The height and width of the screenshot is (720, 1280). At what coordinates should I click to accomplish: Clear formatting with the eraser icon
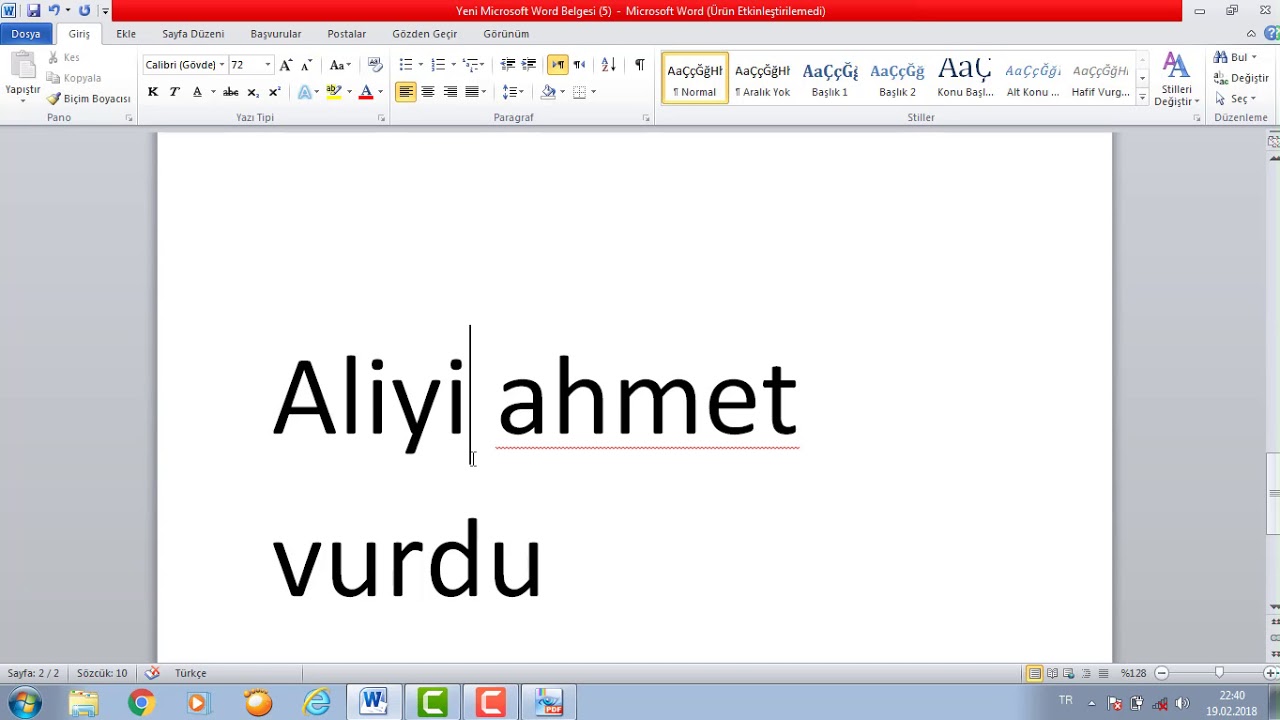click(375, 65)
